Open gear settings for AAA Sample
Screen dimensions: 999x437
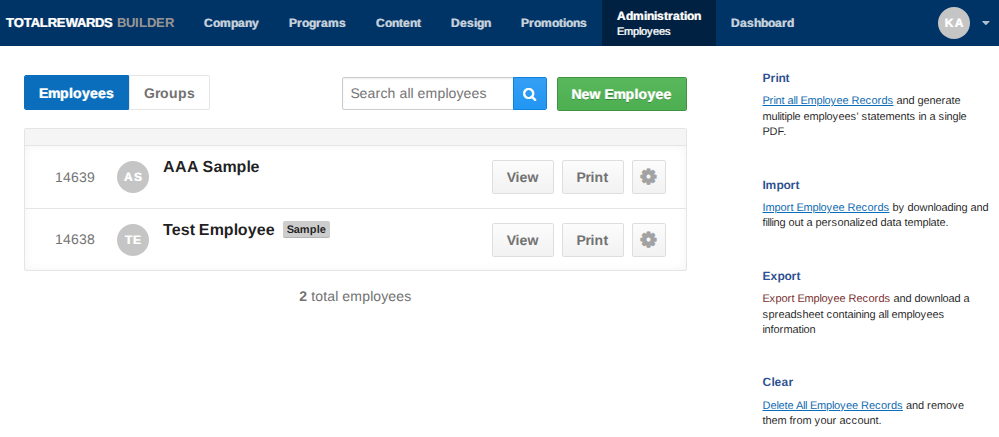pos(649,177)
